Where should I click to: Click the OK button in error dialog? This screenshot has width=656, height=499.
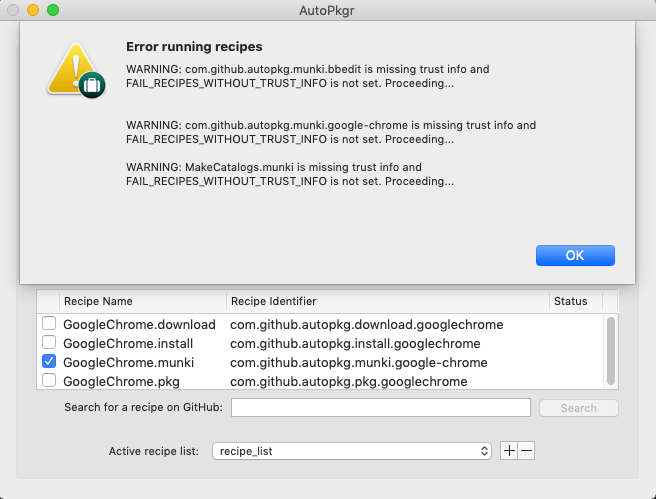pos(575,255)
